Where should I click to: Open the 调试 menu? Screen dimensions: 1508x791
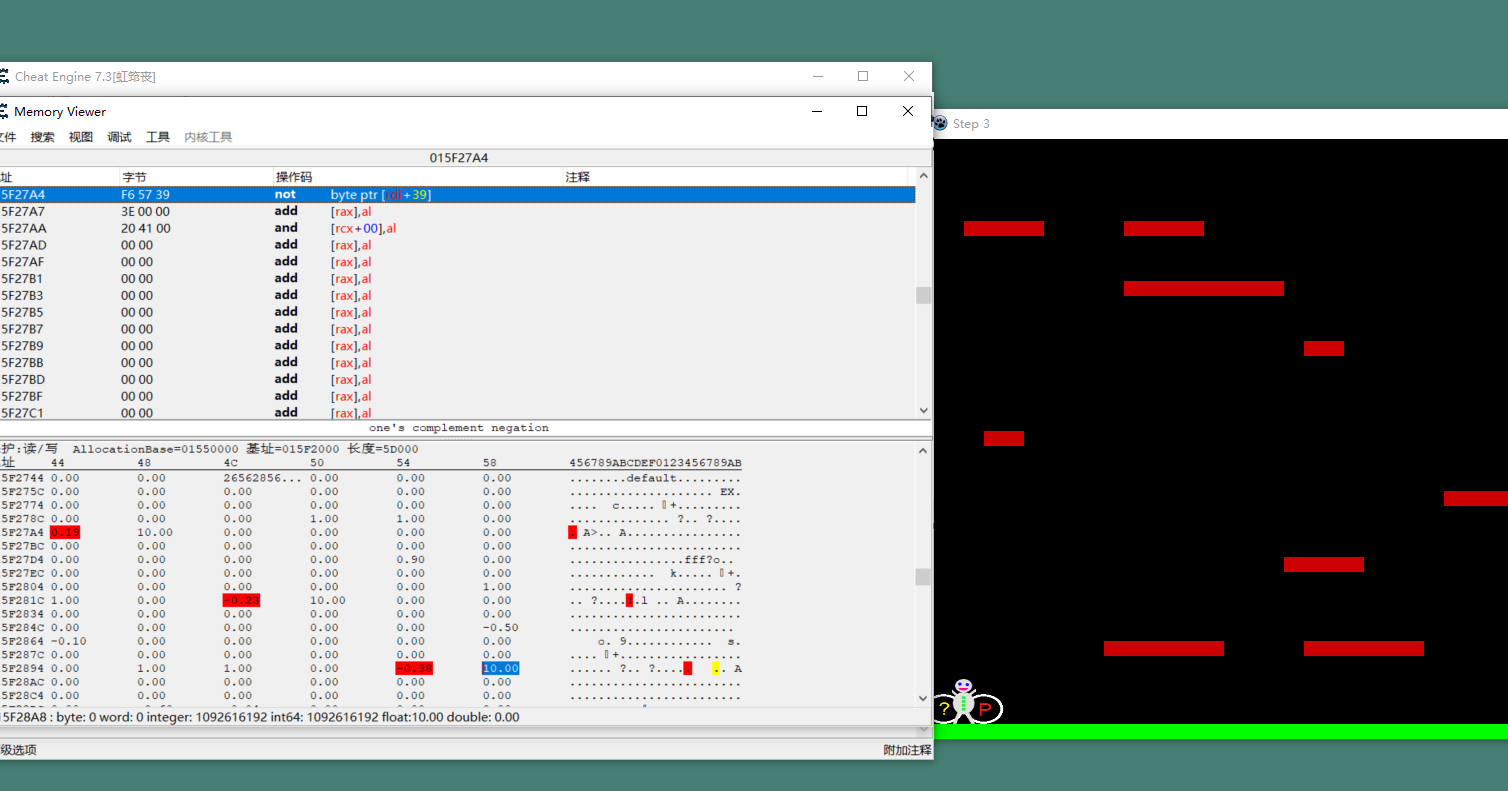(119, 136)
